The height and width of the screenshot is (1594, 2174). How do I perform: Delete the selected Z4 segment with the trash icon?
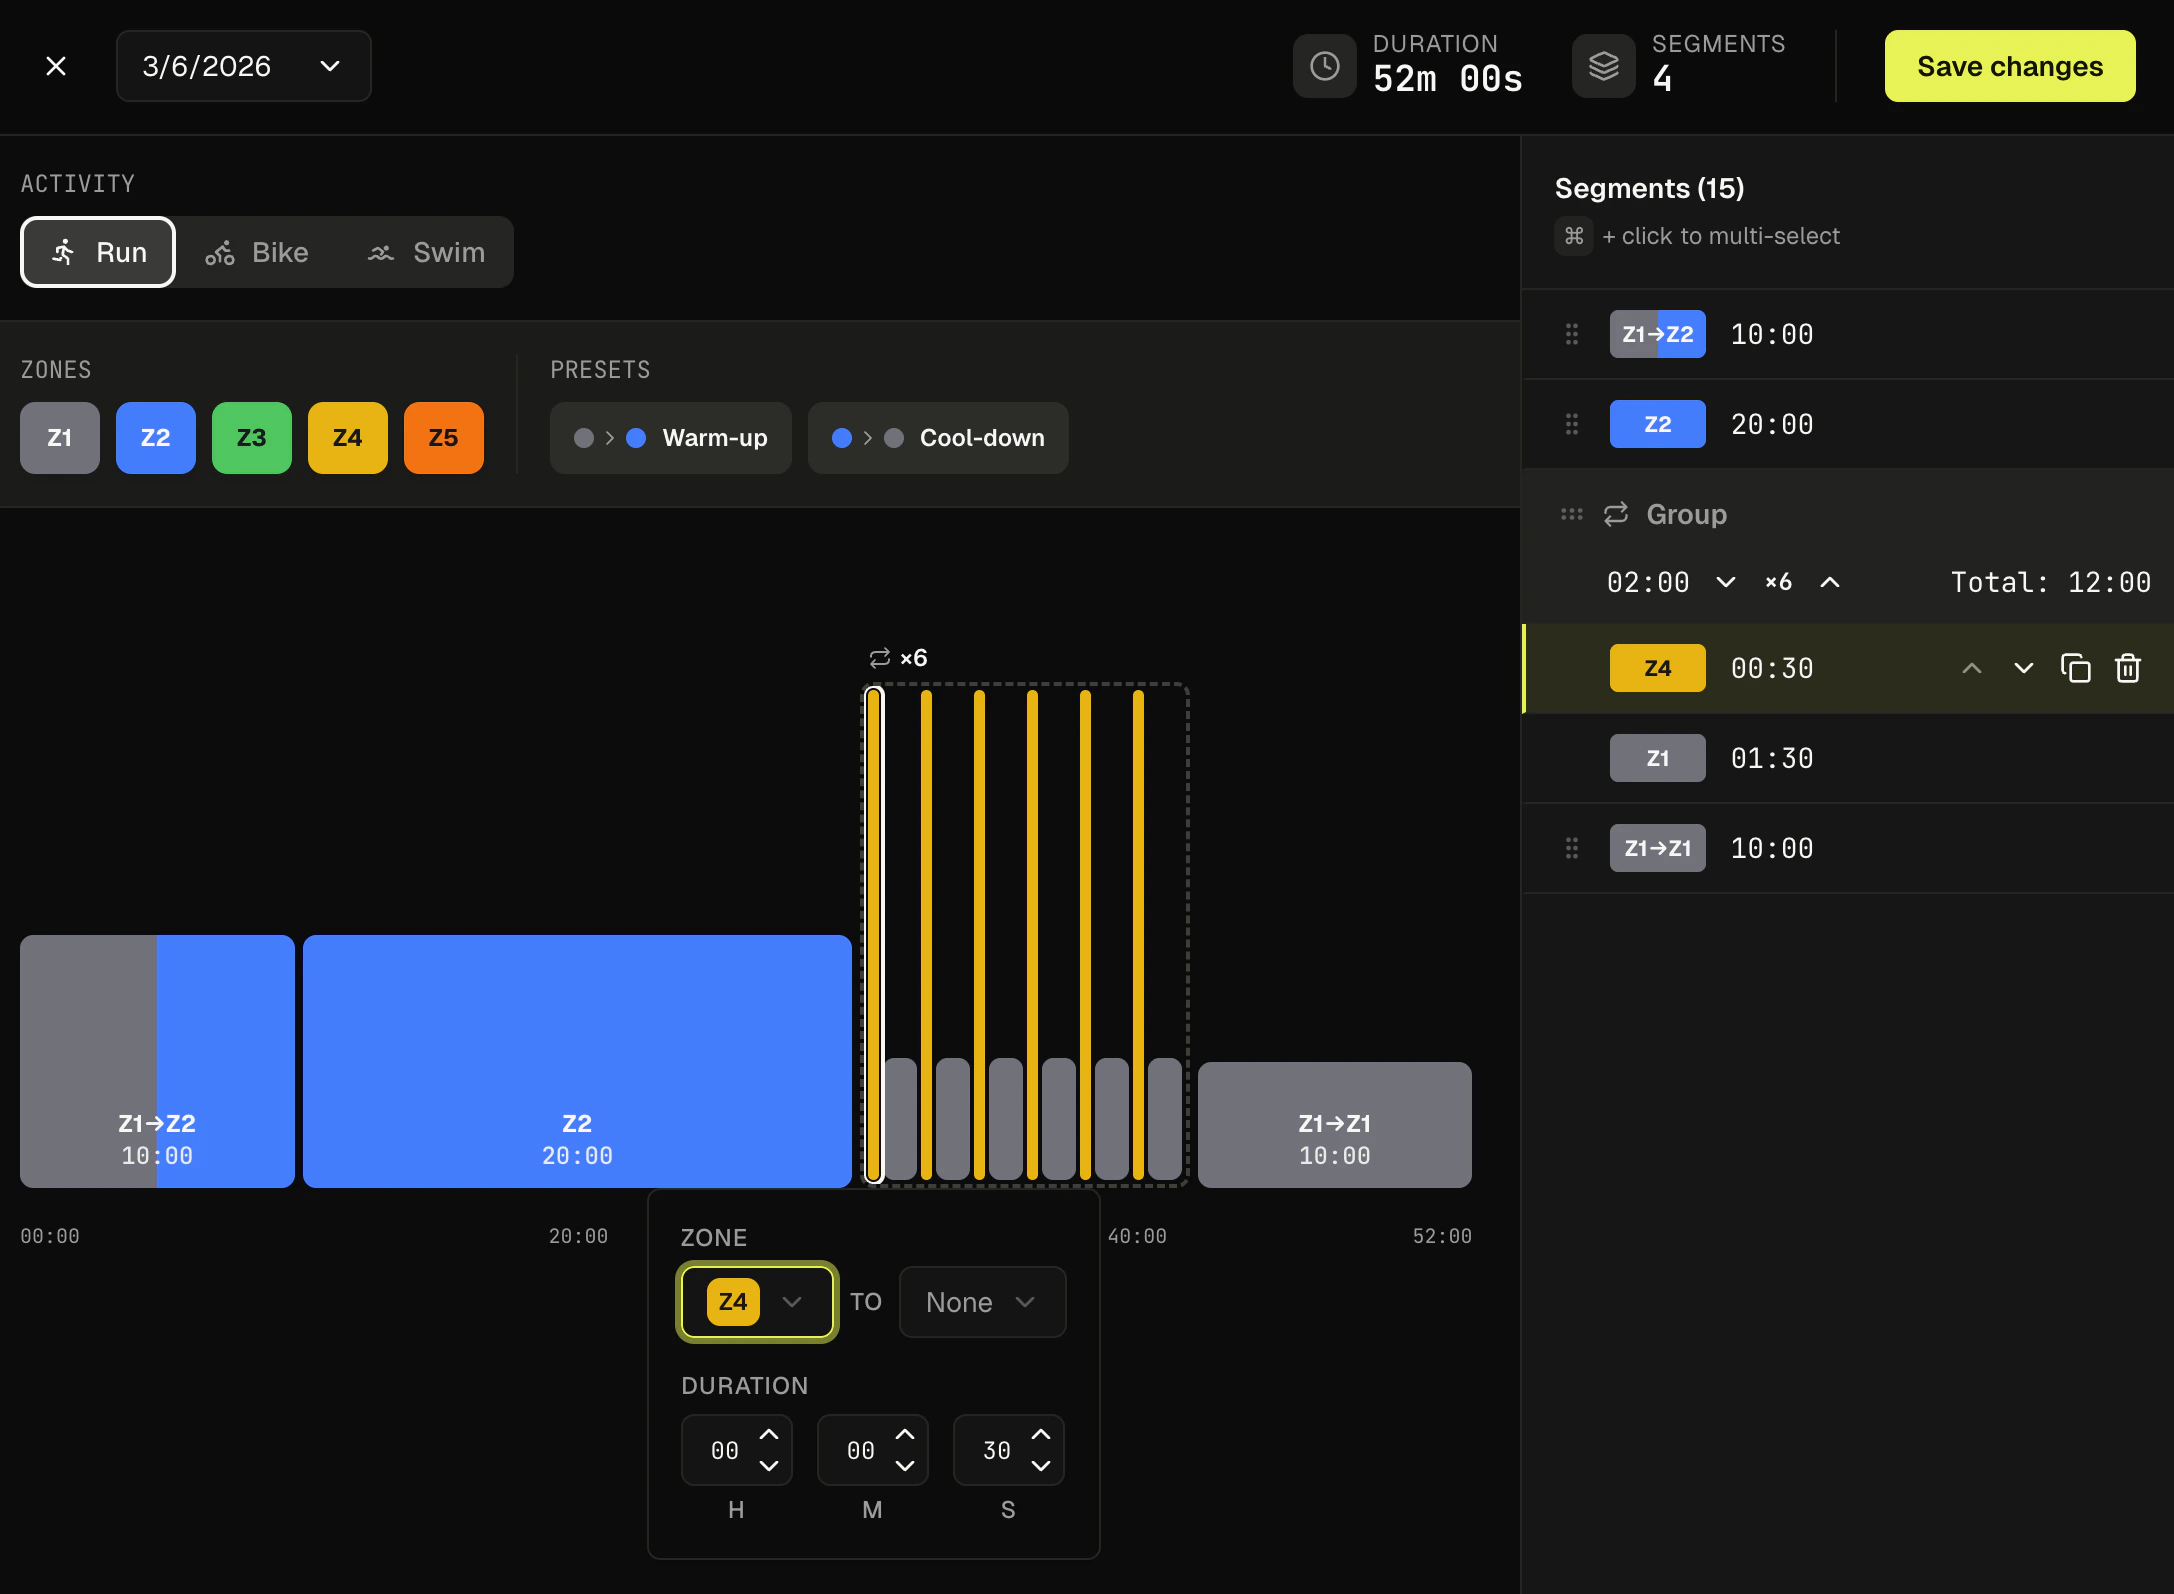tap(2127, 668)
